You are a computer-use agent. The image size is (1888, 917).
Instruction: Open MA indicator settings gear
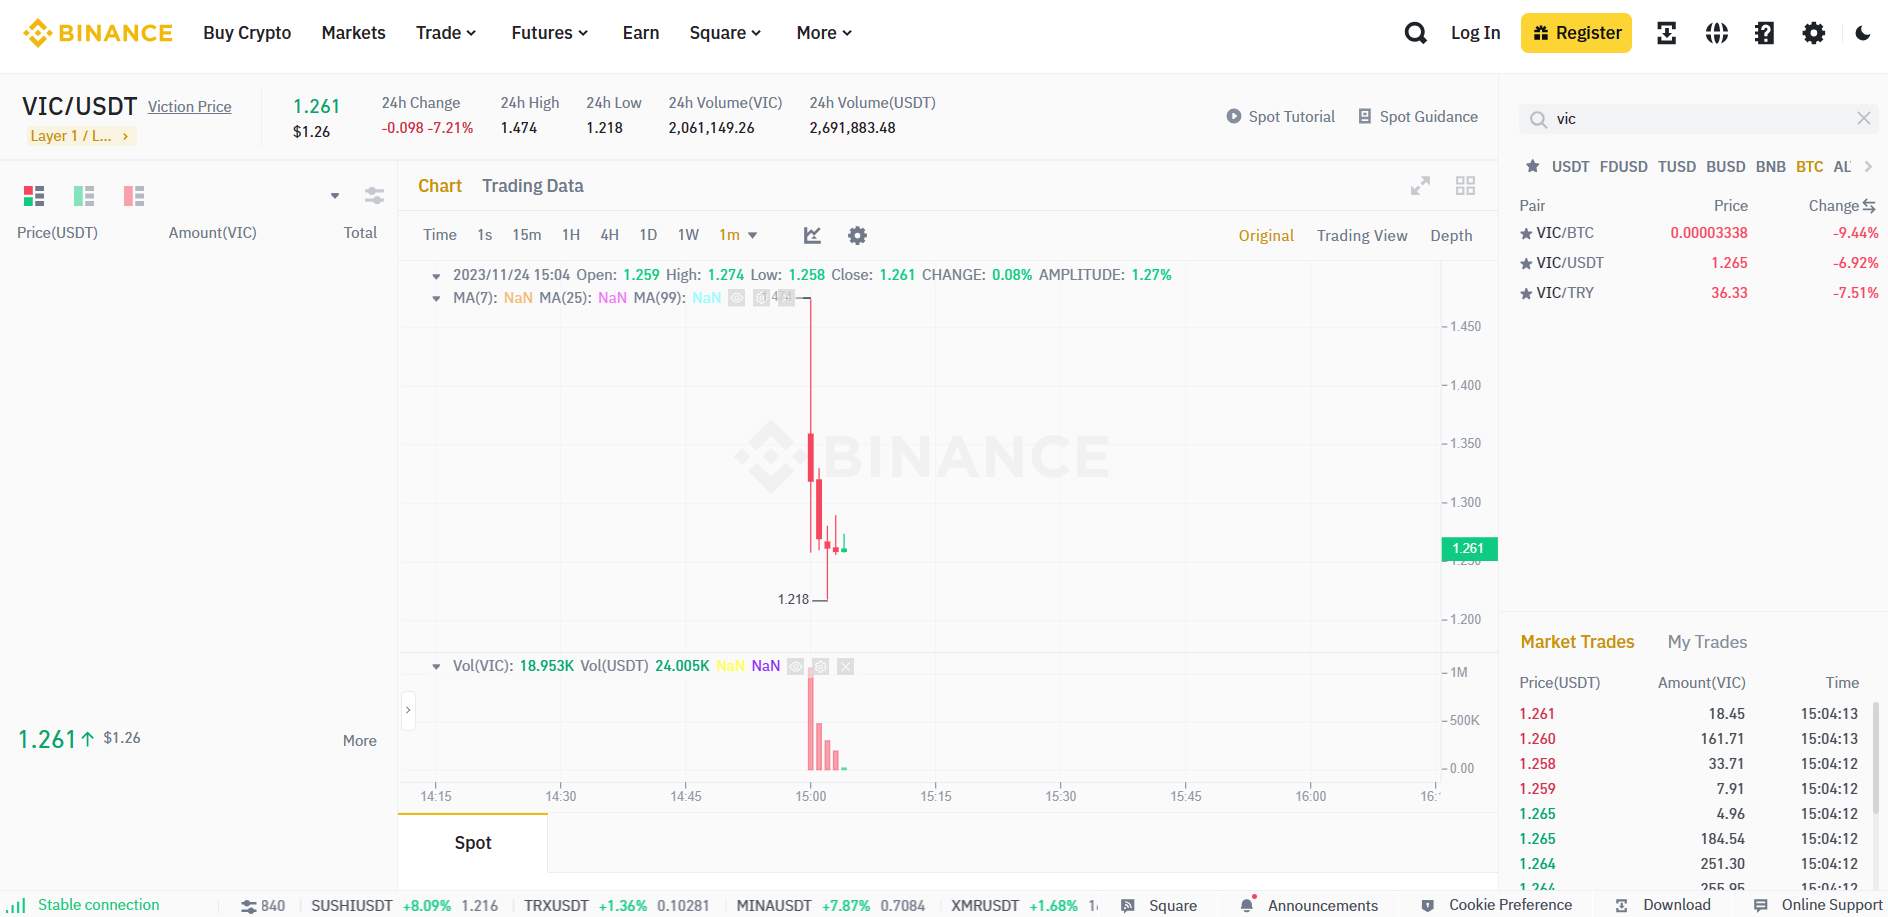coord(761,298)
